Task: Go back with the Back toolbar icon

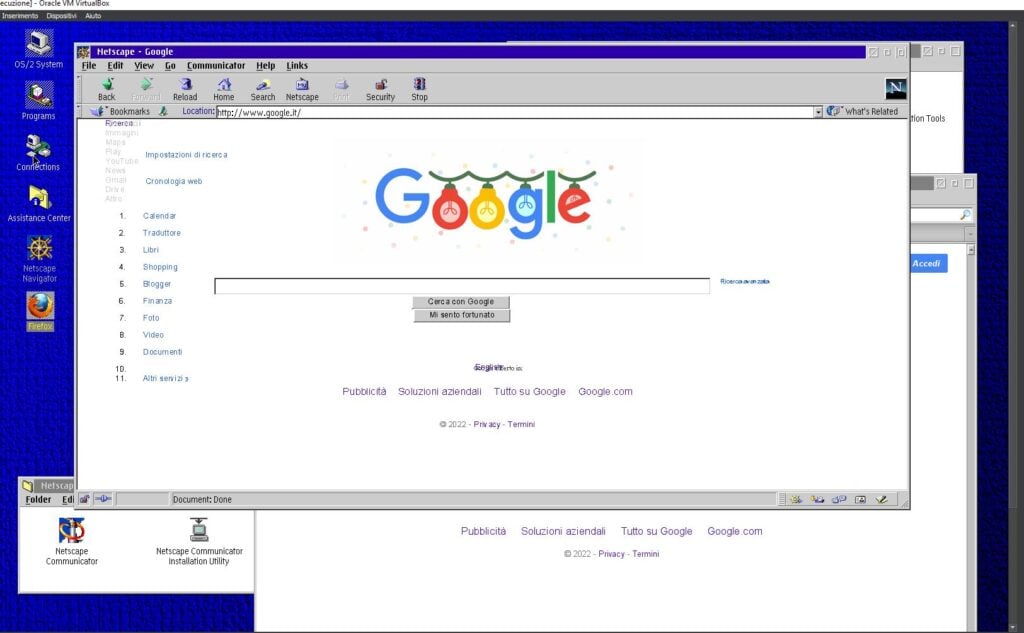Action: pos(107,84)
